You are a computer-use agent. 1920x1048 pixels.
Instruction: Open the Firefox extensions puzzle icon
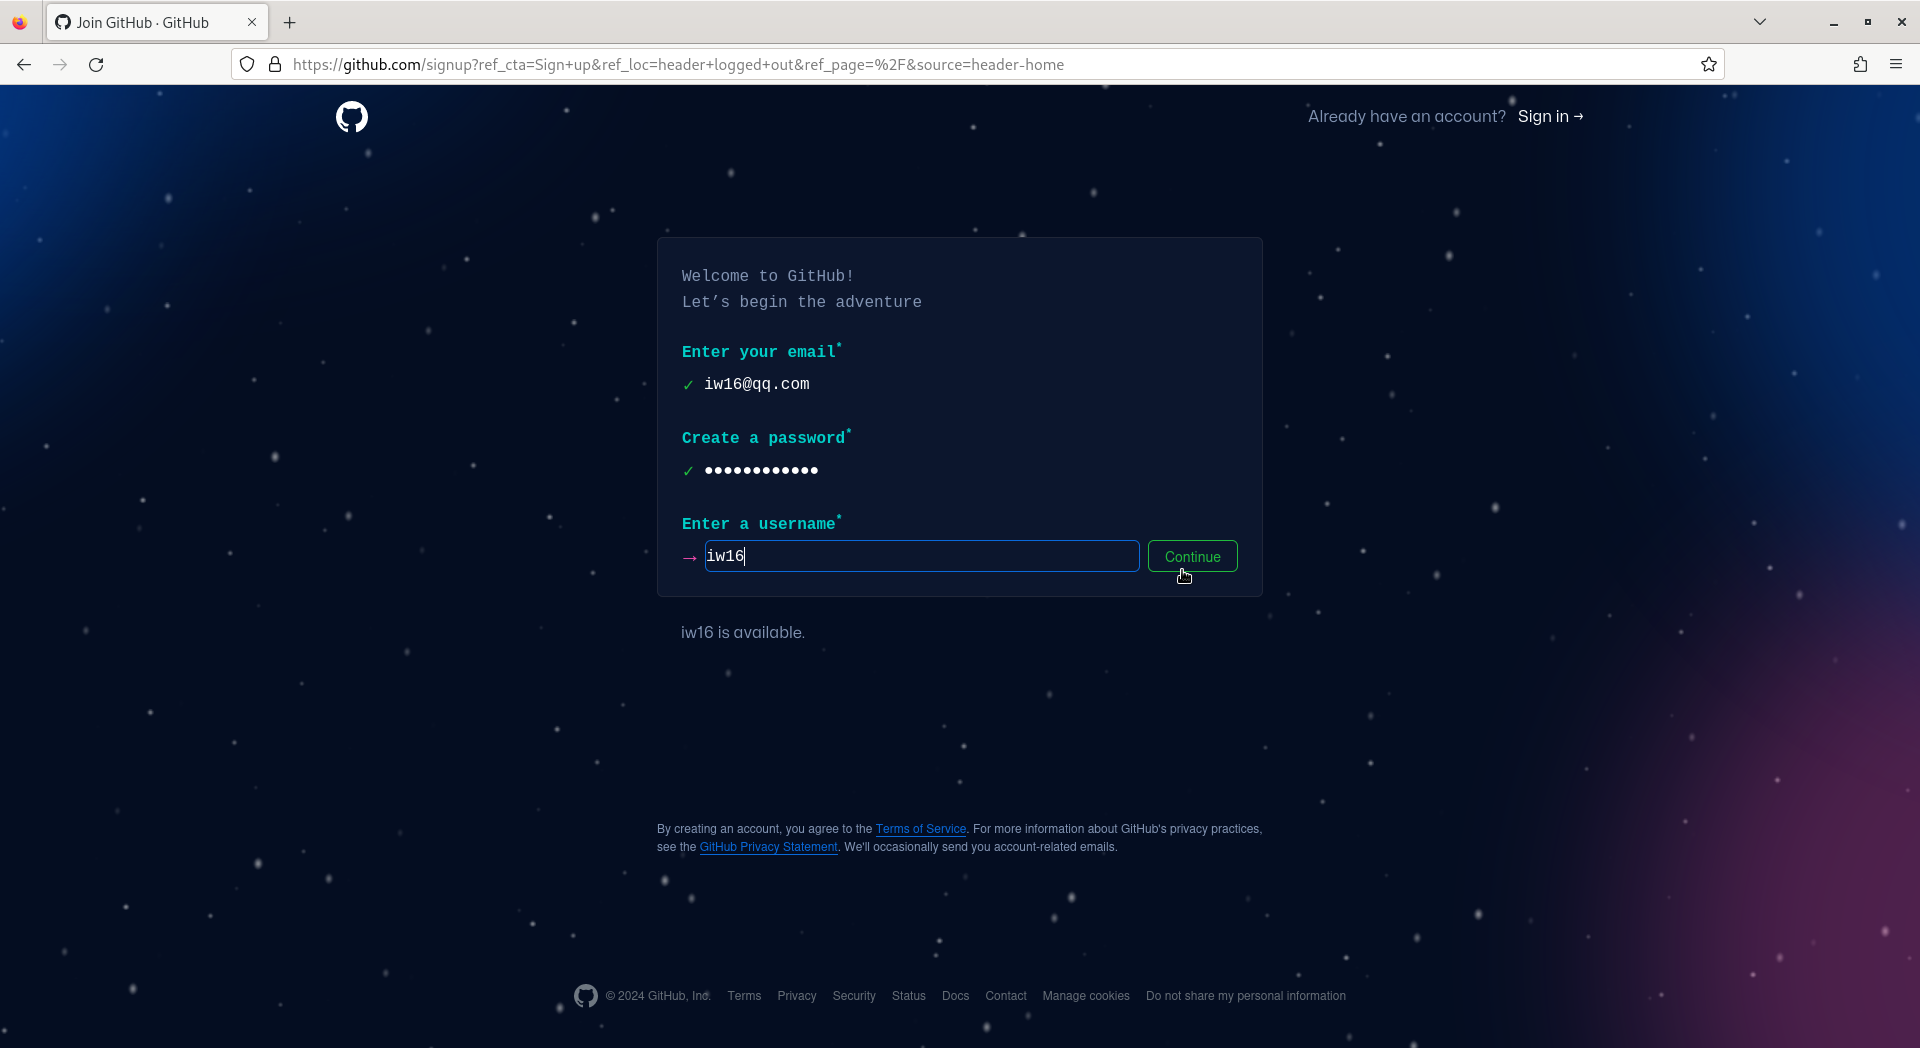point(1860,65)
